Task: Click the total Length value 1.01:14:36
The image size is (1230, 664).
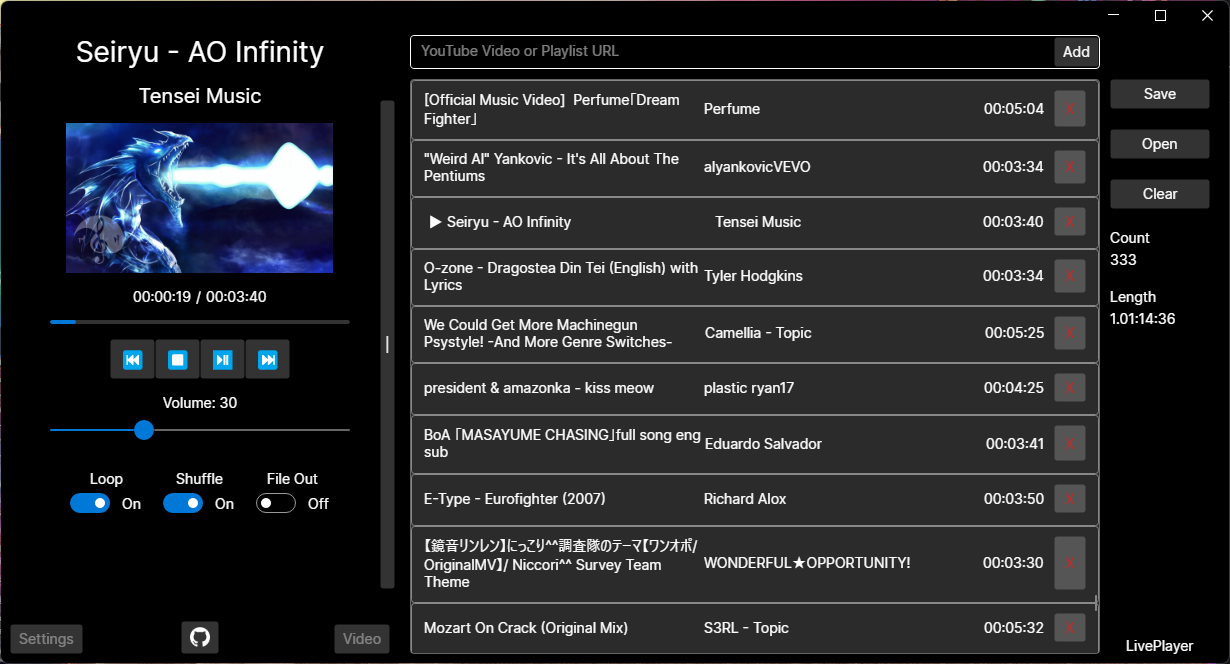Action: [1142, 319]
